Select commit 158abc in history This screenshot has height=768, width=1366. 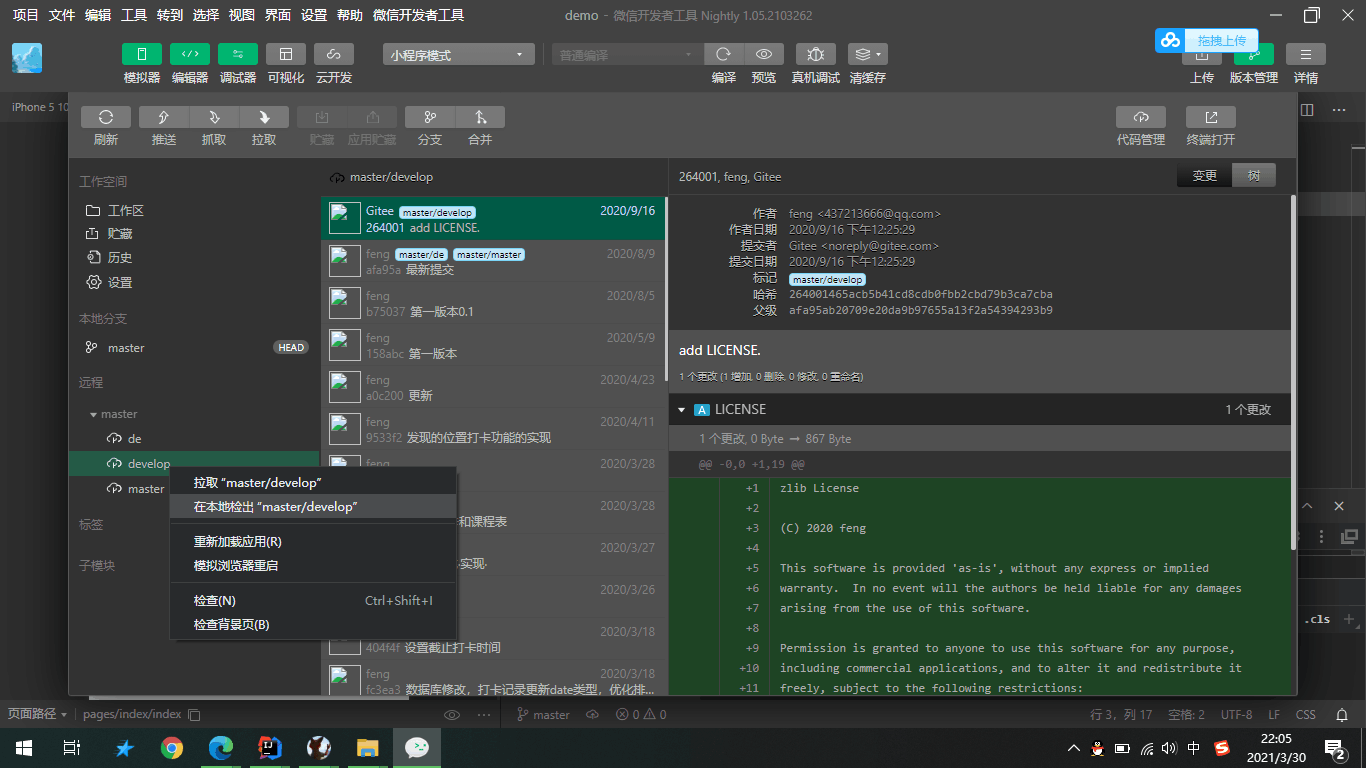point(494,345)
